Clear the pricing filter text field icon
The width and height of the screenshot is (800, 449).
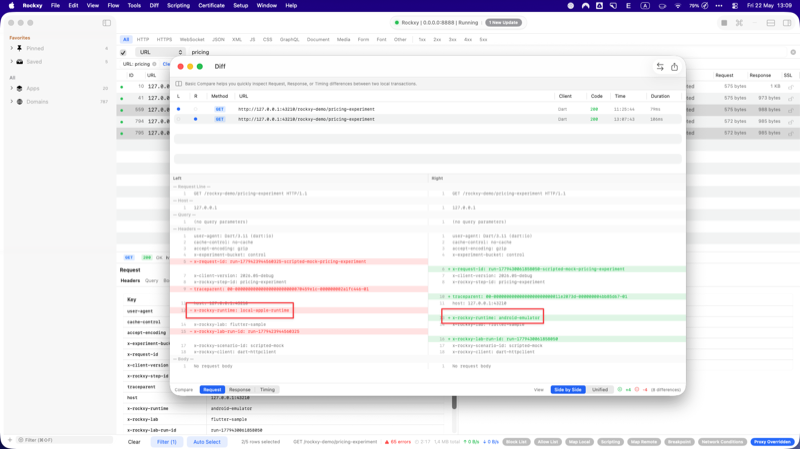coord(793,52)
